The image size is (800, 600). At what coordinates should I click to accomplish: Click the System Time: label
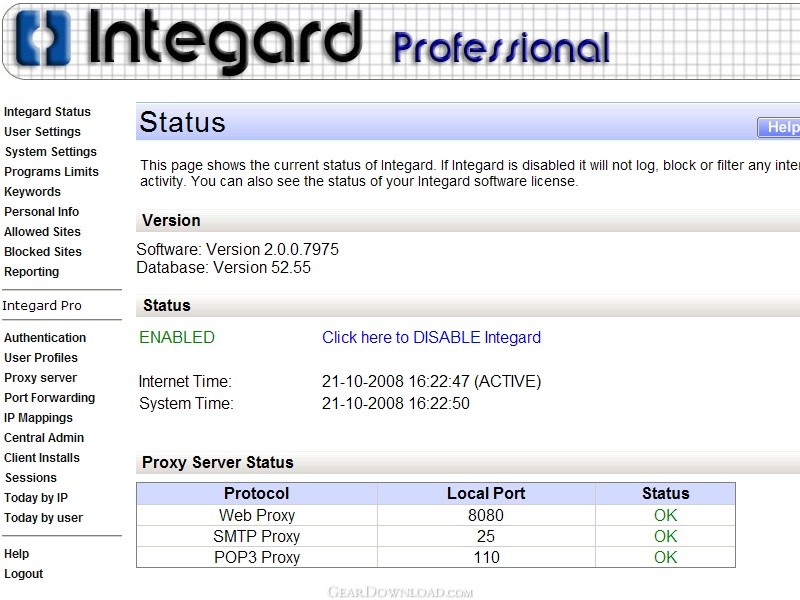pos(186,404)
